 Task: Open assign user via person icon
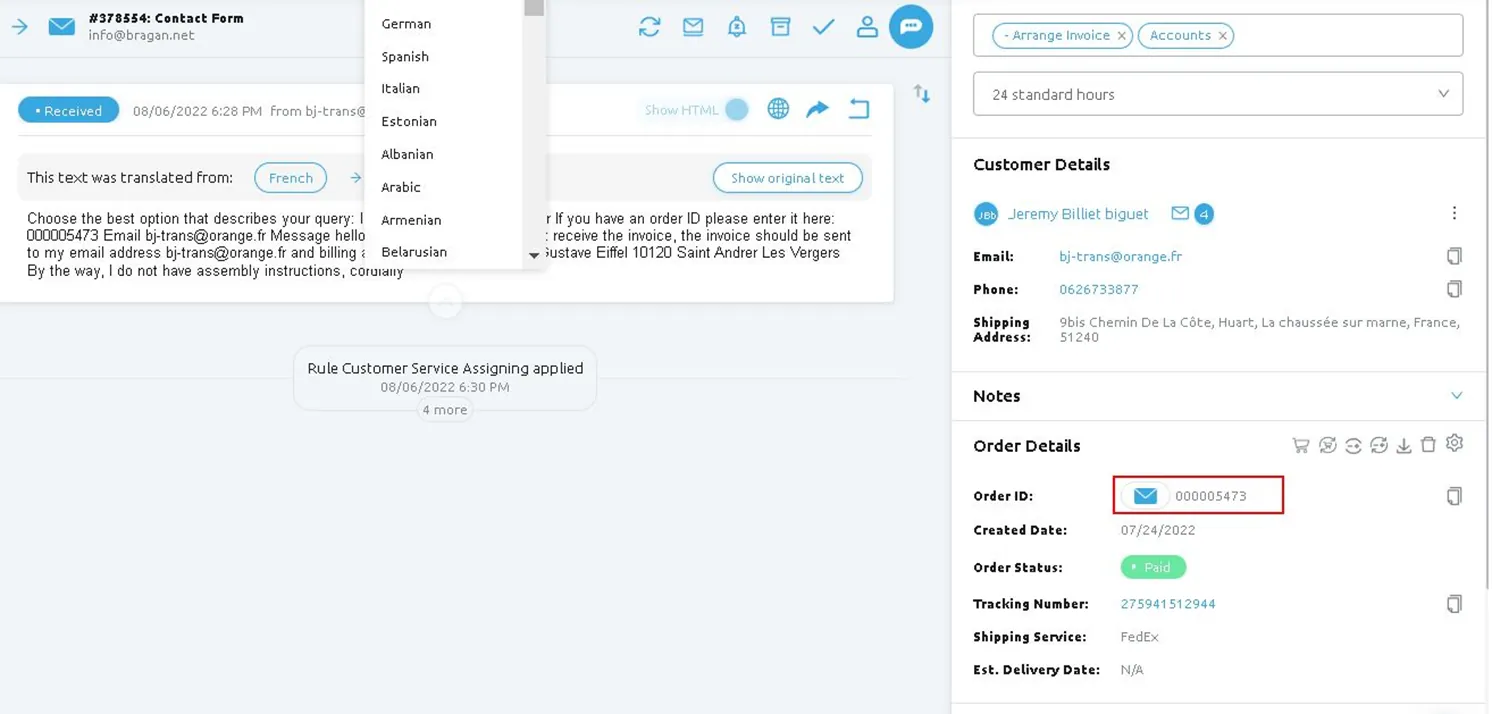pos(867,27)
